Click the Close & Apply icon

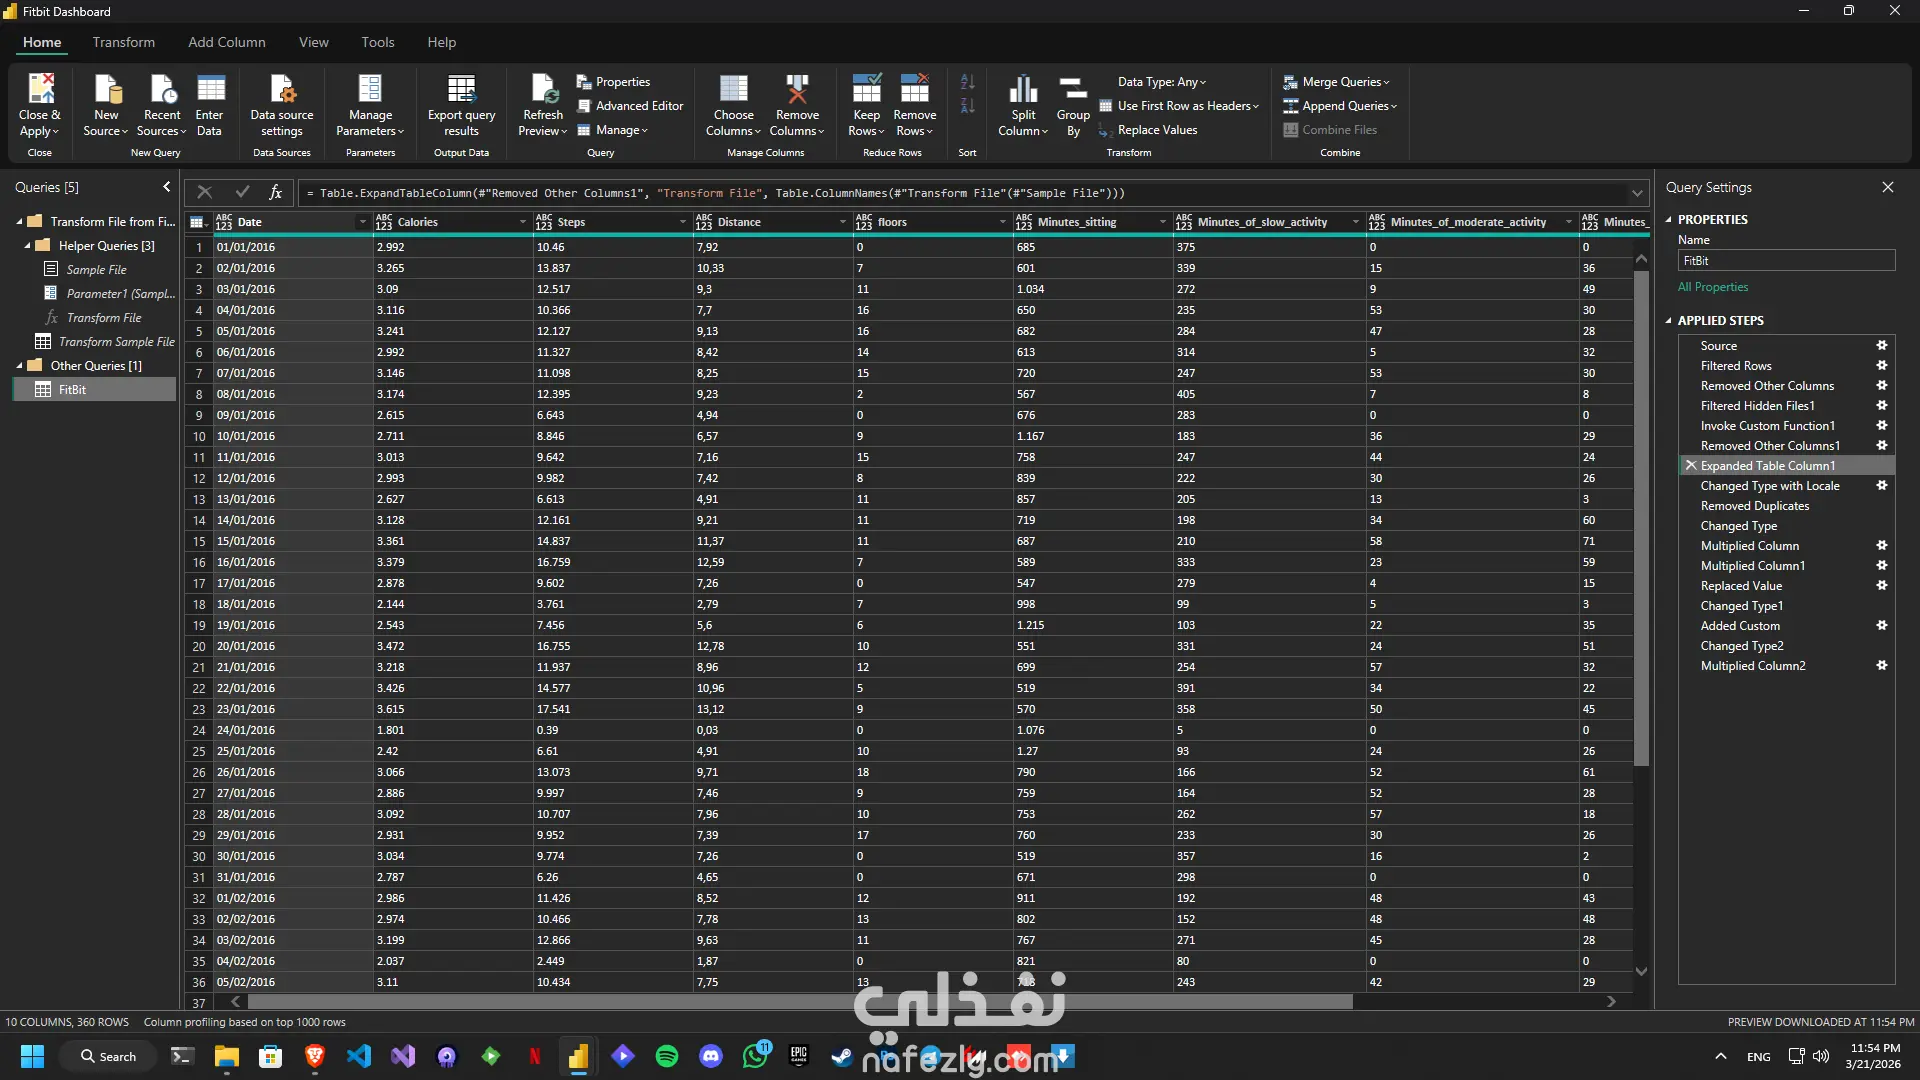pyautogui.click(x=40, y=90)
